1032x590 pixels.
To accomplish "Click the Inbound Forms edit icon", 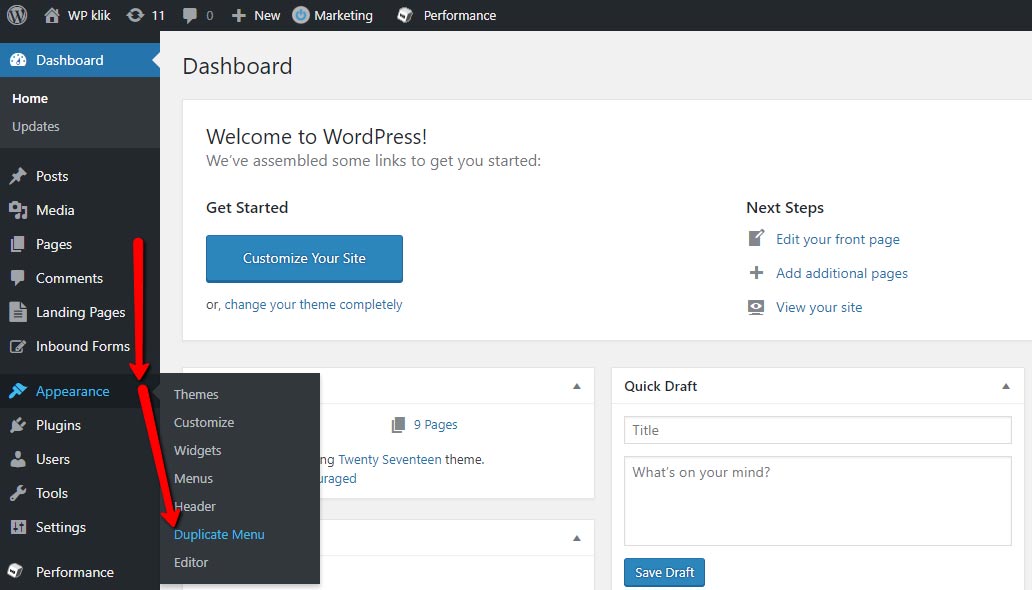I will (x=18, y=346).
